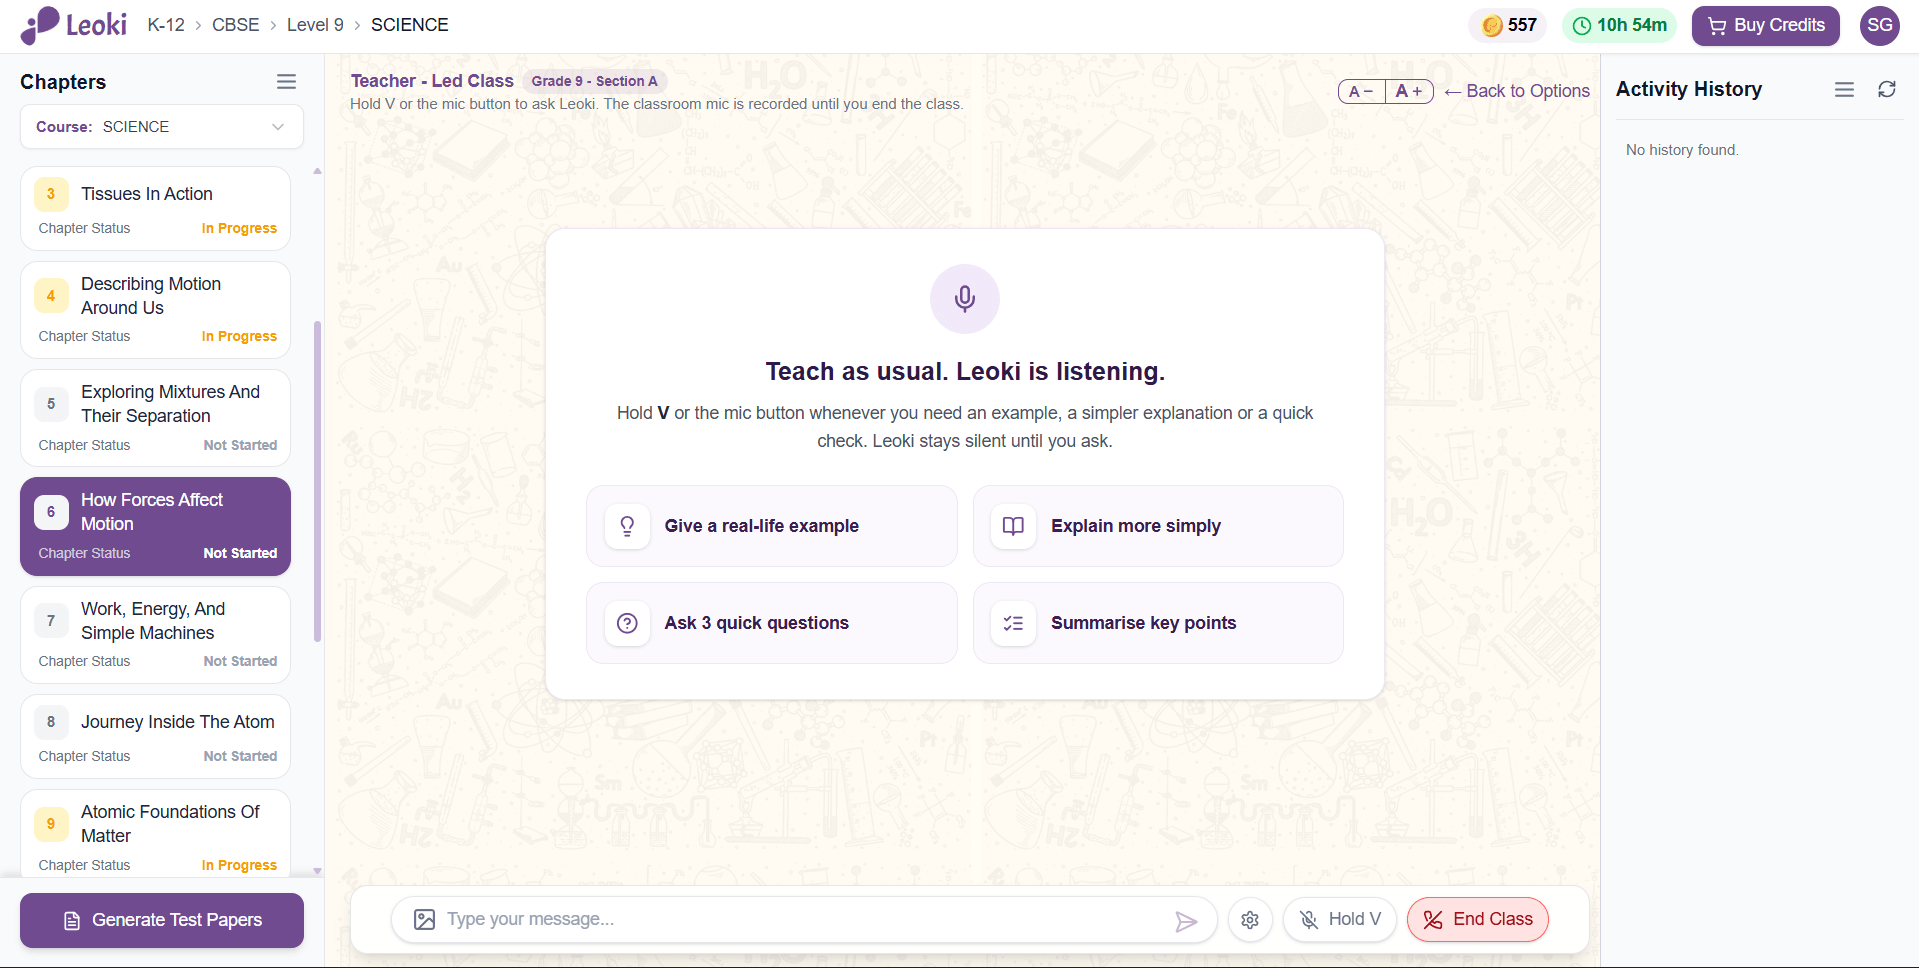This screenshot has width=1919, height=968.
Task: Attach an image to the message
Action: (424, 920)
